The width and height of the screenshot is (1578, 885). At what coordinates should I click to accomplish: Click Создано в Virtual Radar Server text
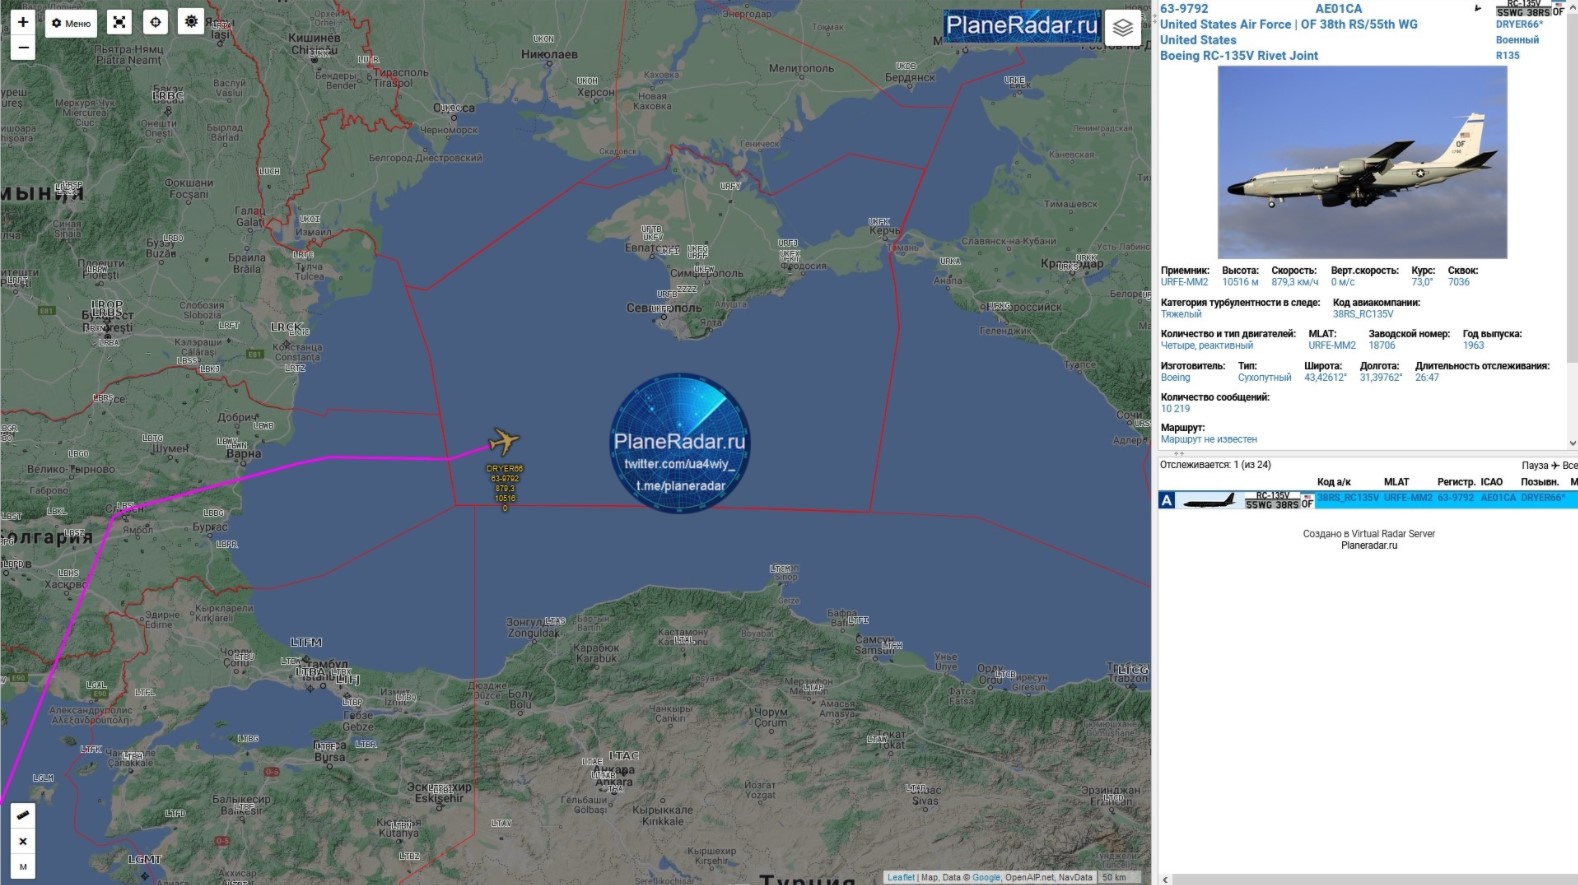click(x=1368, y=534)
